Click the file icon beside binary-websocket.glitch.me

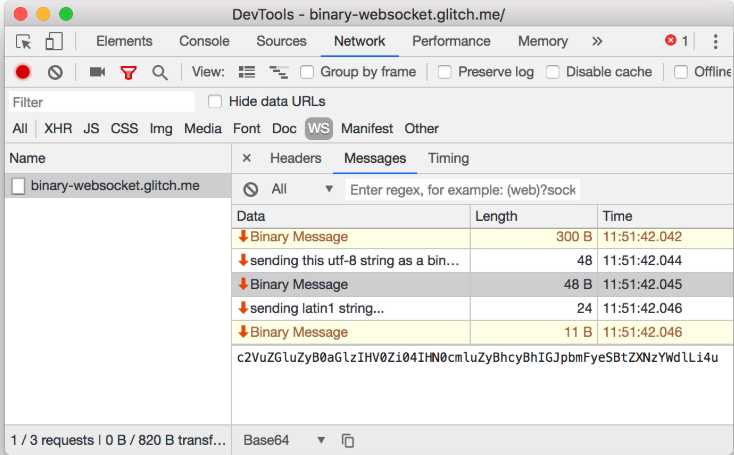pos(18,186)
